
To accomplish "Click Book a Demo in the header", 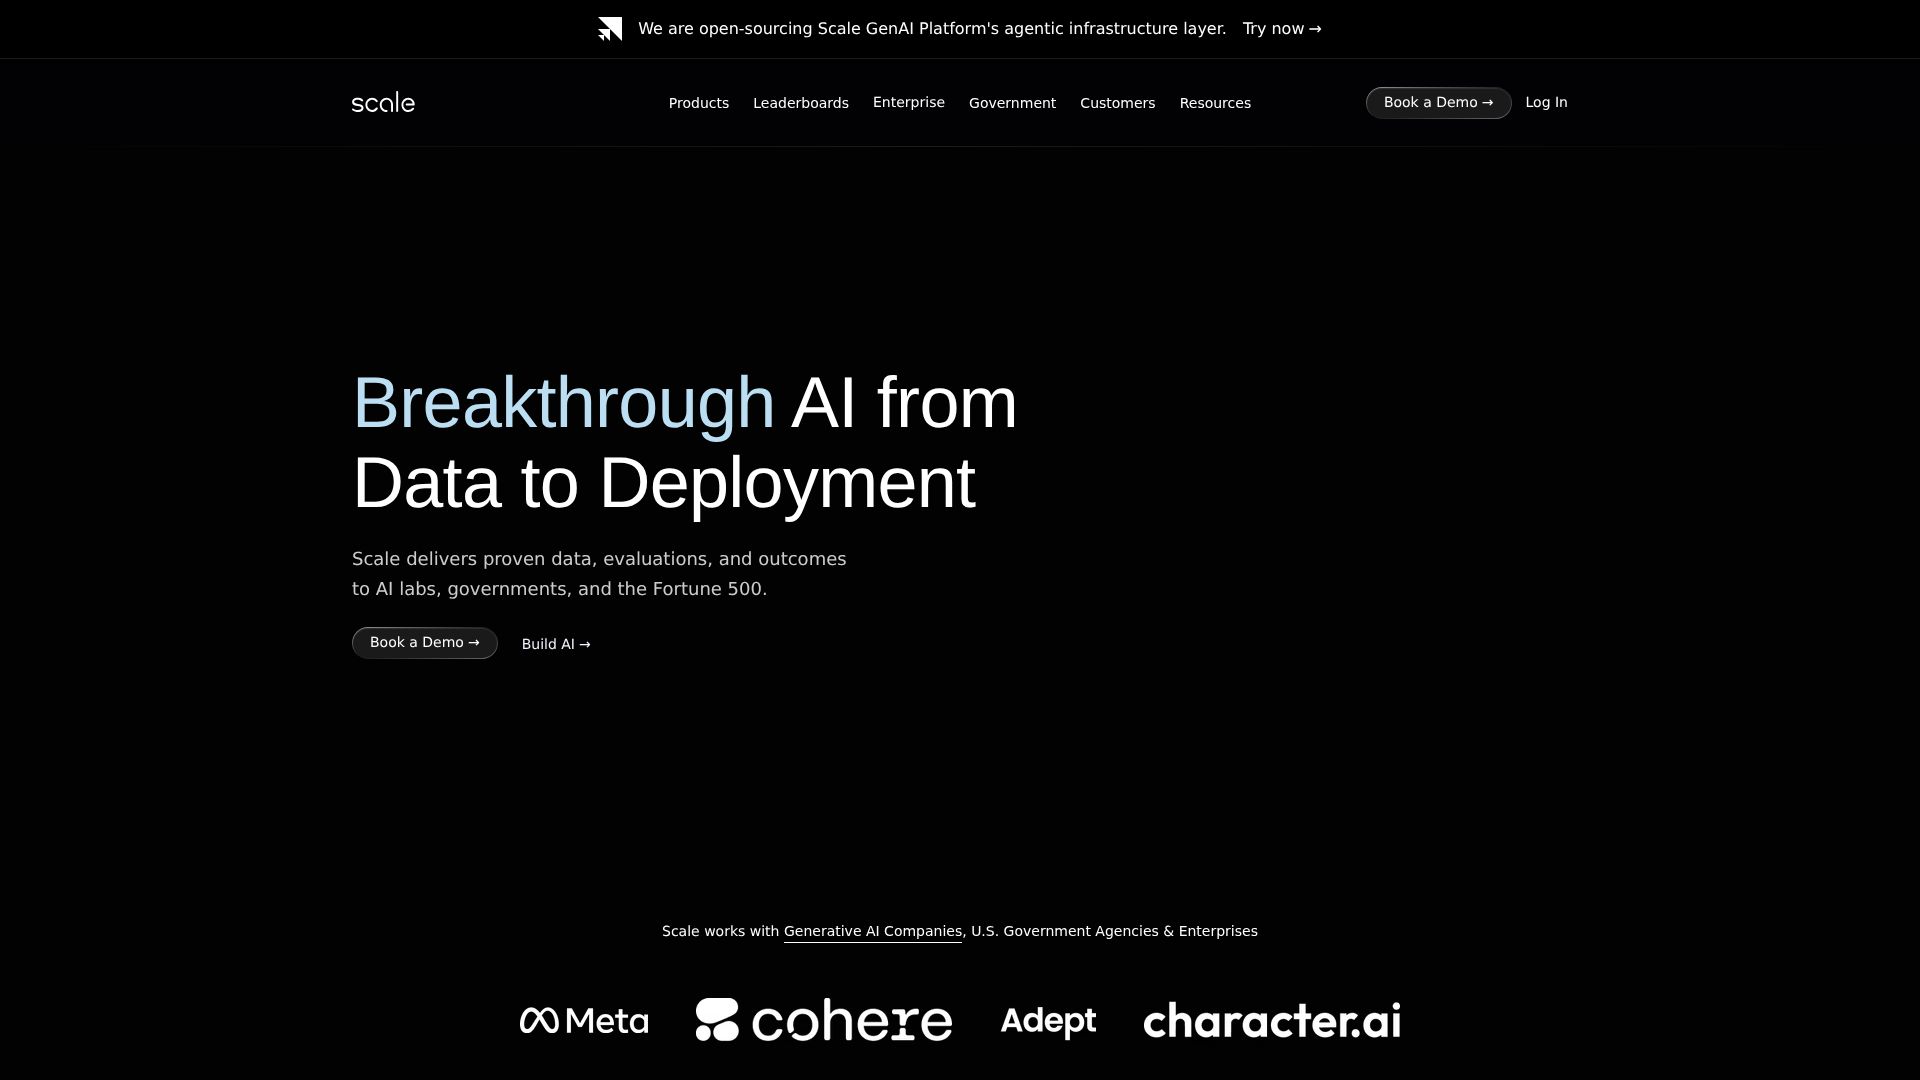I will coord(1438,102).
